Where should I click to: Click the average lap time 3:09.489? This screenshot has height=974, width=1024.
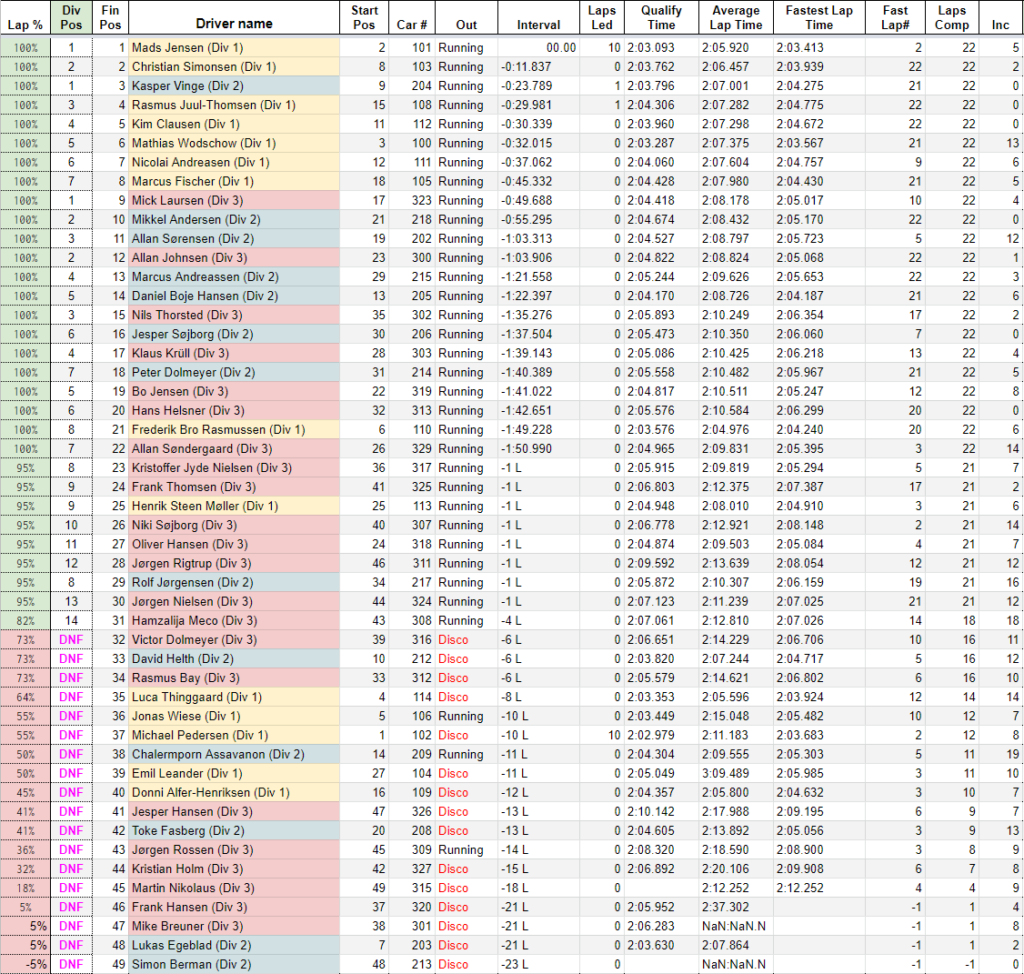726,773
